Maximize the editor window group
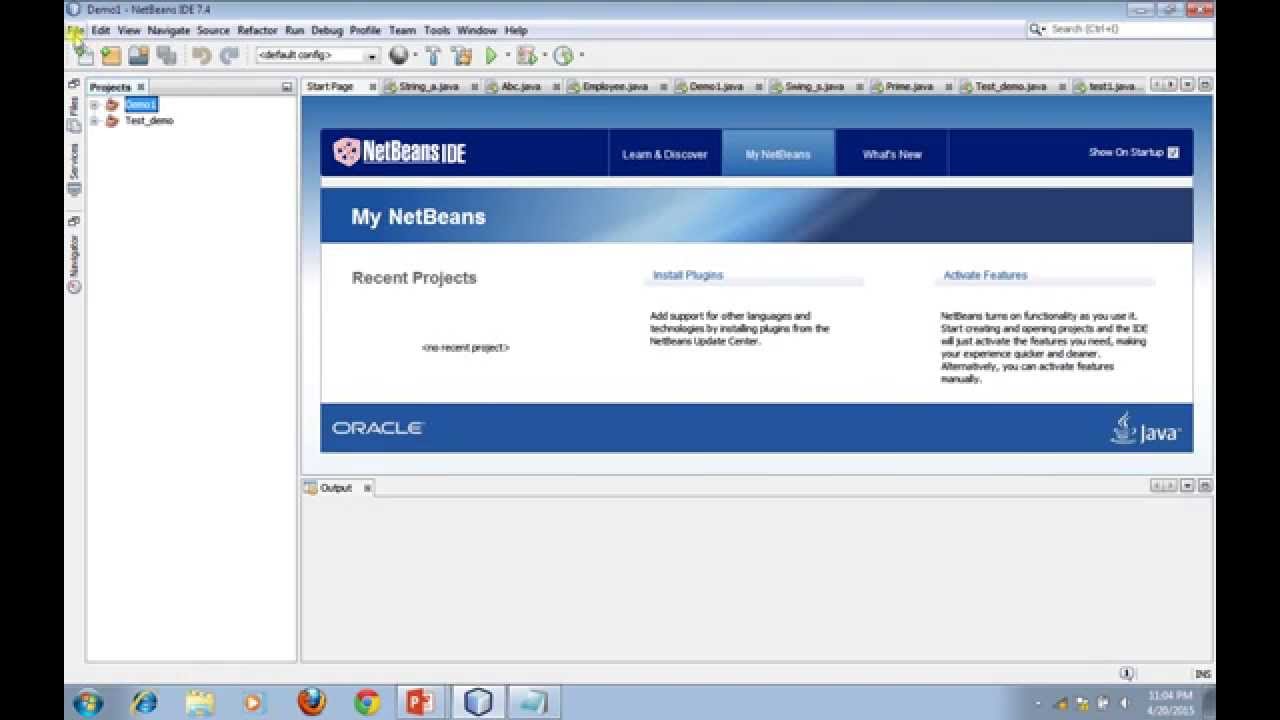This screenshot has height=720, width=1280. coord(1205,85)
